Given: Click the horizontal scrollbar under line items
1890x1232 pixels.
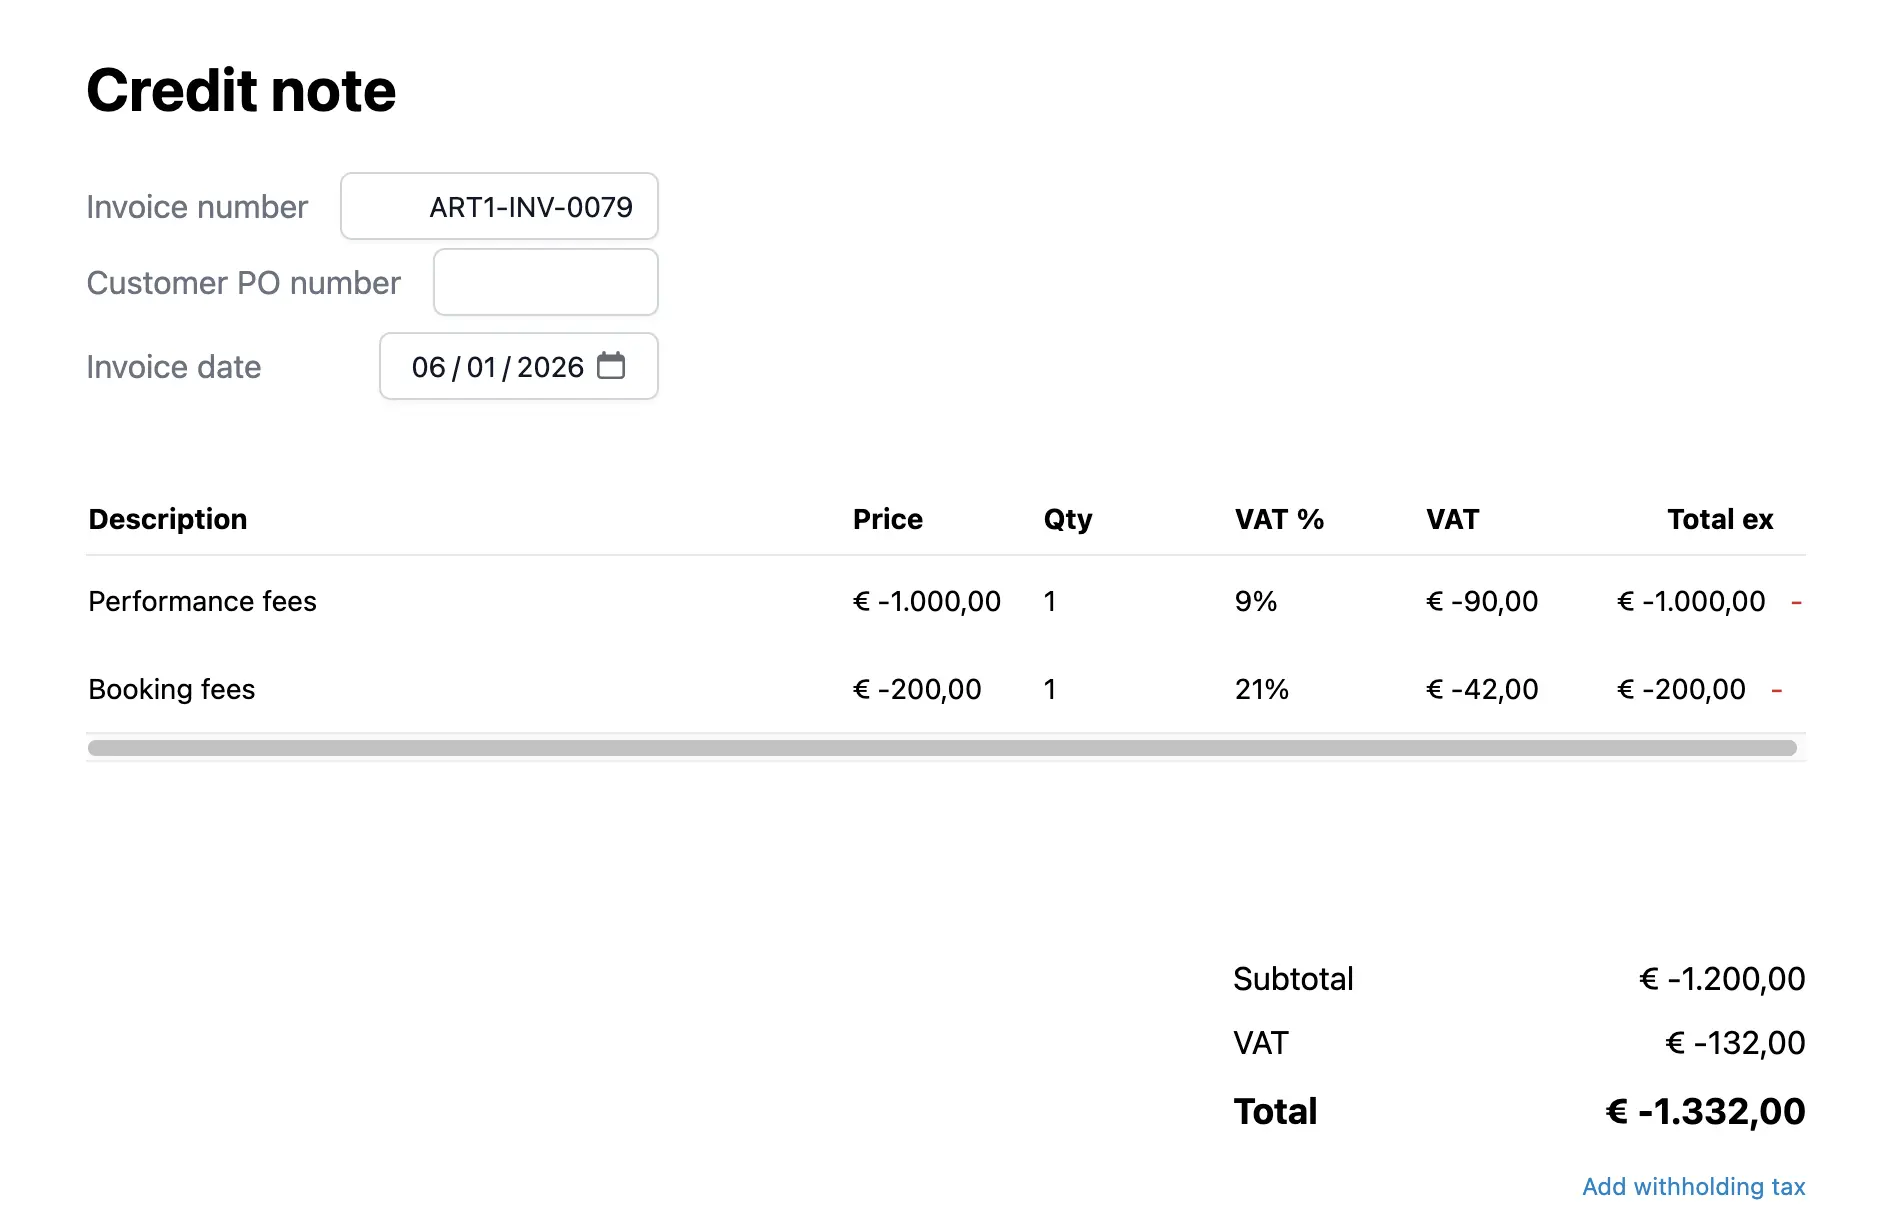Looking at the screenshot, I should click(x=941, y=748).
